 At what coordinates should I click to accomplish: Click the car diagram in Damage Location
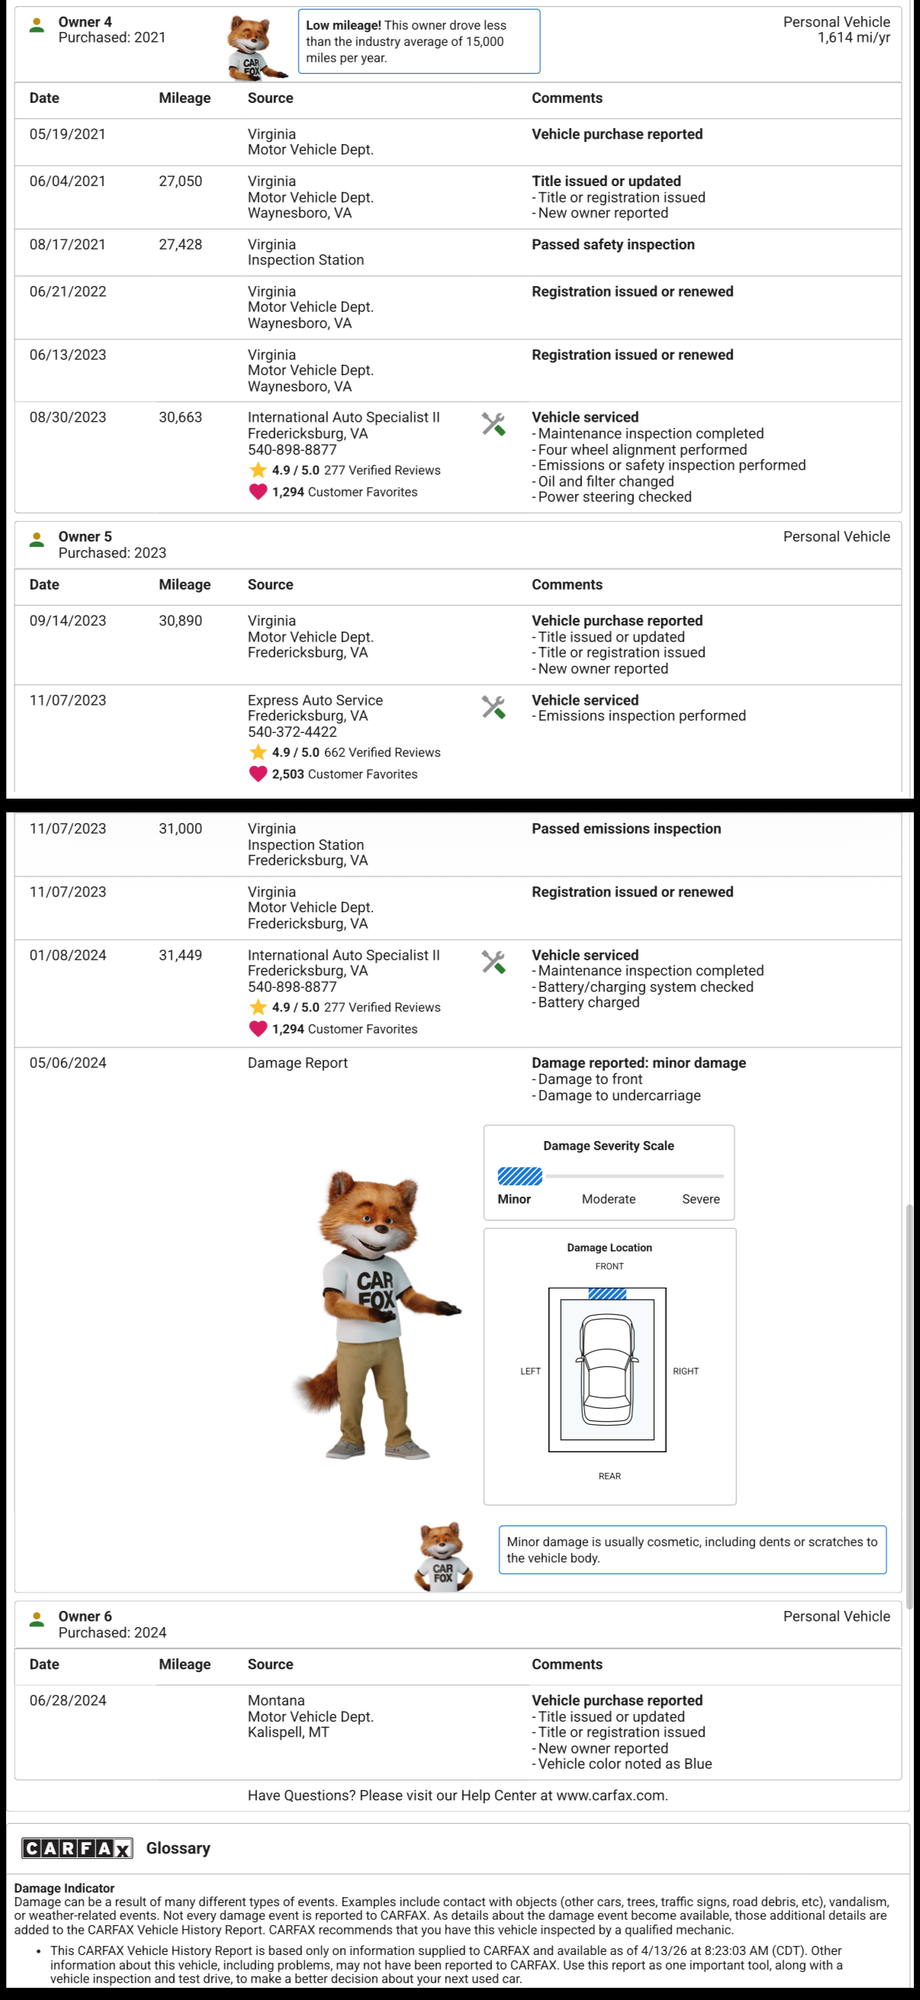point(607,1370)
